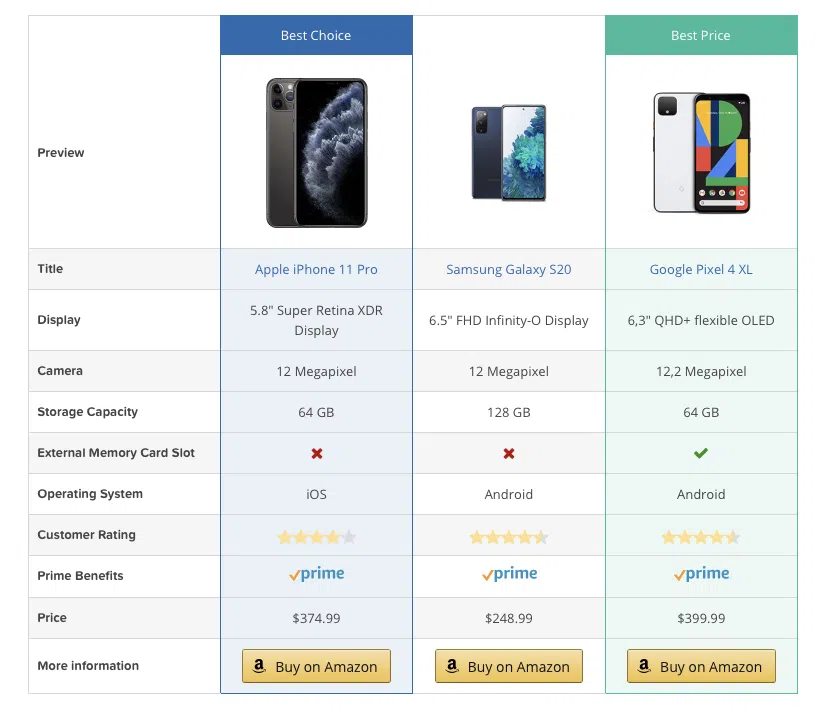818x710 pixels.
Task: Click the iPhone 11 Pro preview image
Action: pos(317,153)
